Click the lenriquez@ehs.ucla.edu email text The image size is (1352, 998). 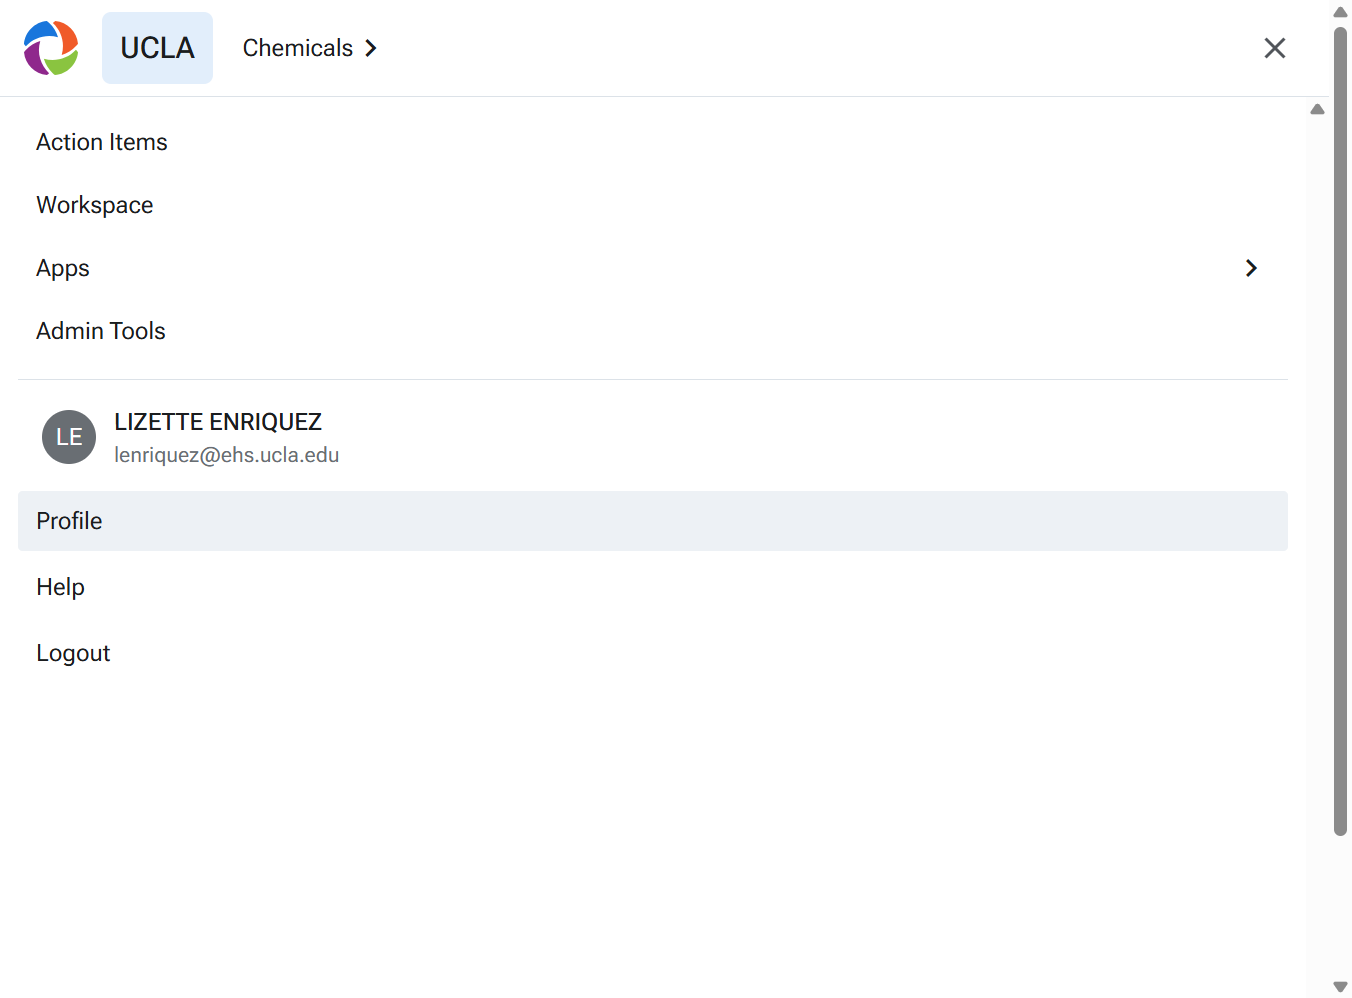pos(227,455)
